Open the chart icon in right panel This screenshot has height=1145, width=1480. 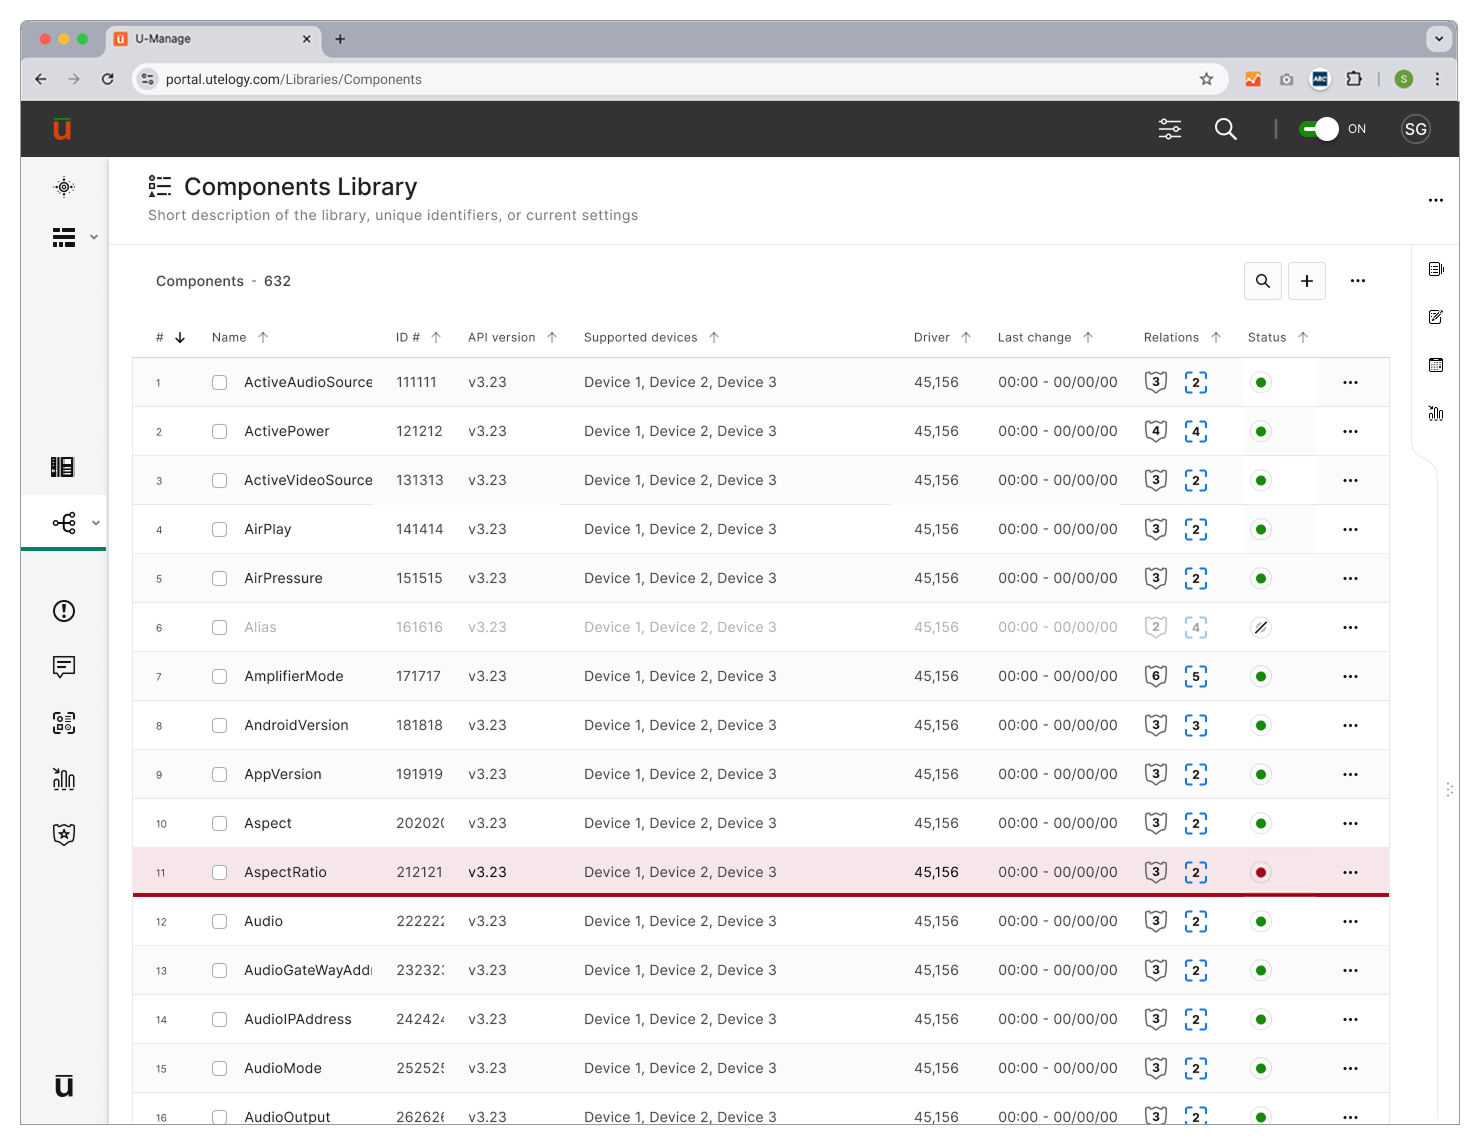click(1436, 413)
